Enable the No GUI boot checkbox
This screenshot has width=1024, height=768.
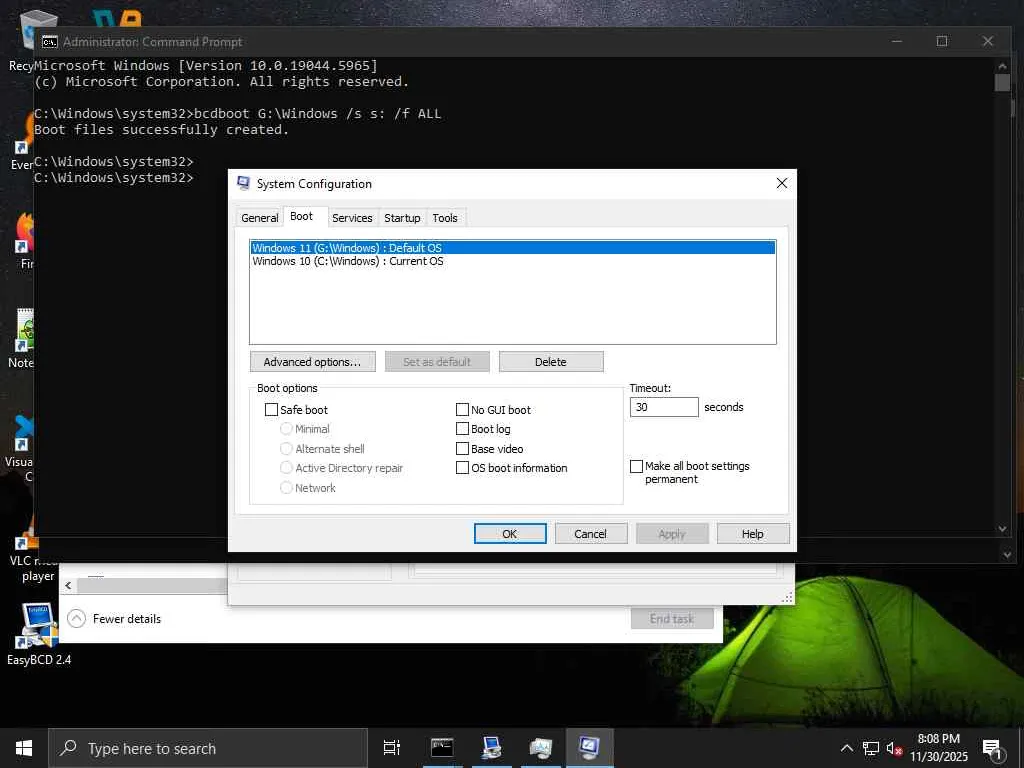pyautogui.click(x=462, y=409)
